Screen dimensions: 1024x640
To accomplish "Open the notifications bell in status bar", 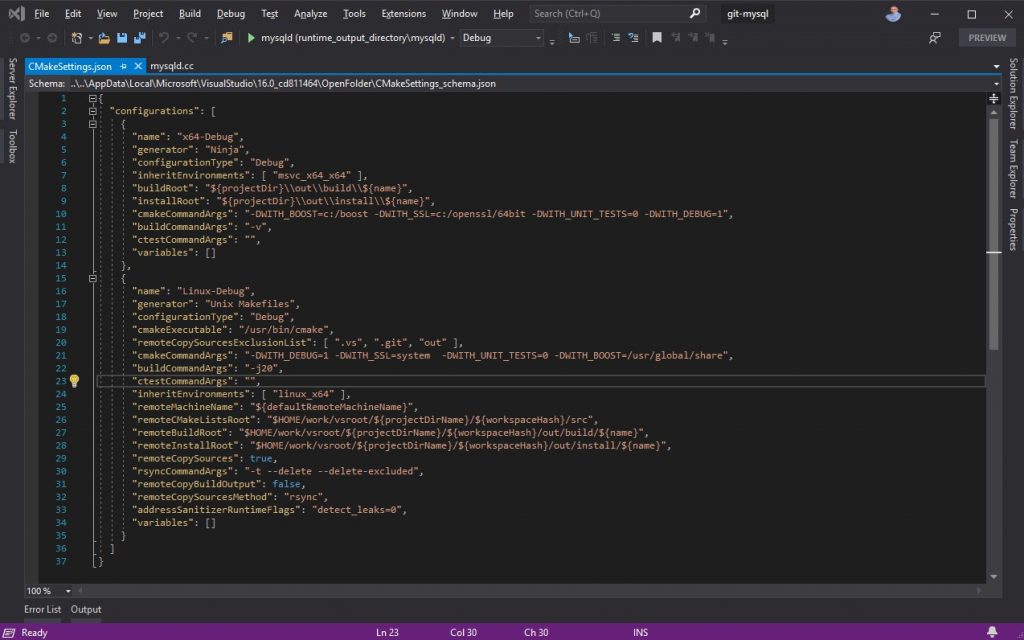I will 991,632.
